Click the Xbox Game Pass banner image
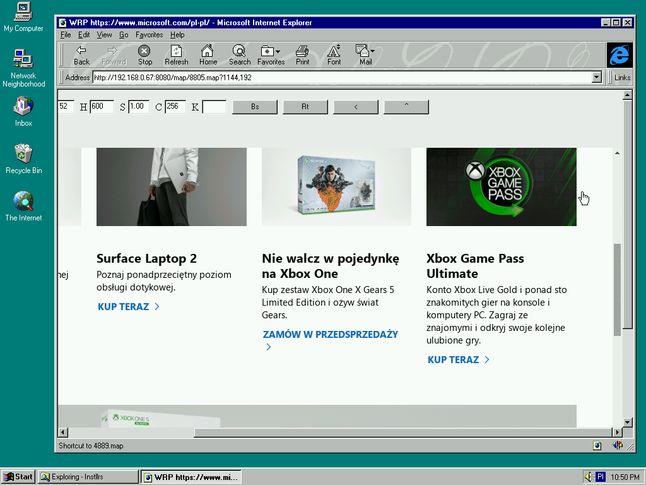Image resolution: width=646 pixels, height=485 pixels. 501,187
